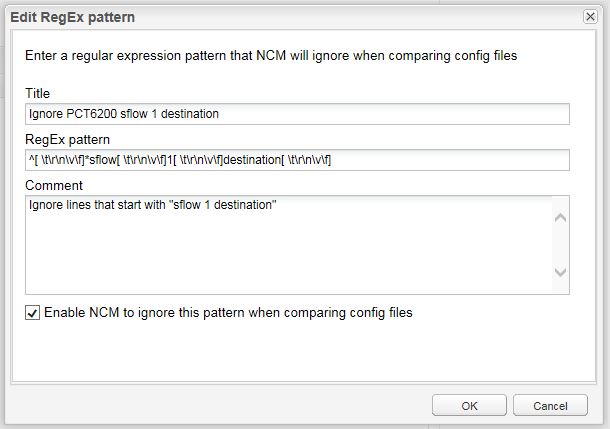Screen dimensions: 610x429
Task: Click the regular expression instruction text
Action: 271,57
